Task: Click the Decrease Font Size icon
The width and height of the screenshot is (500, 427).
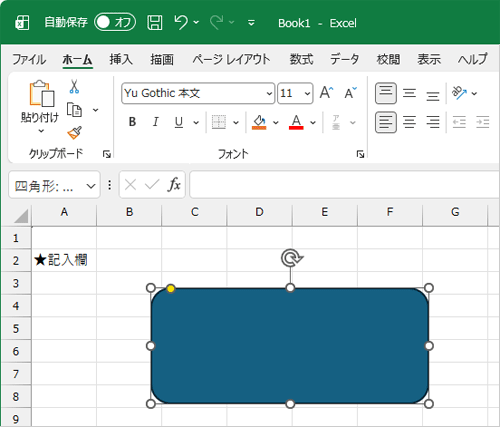Action: point(350,93)
